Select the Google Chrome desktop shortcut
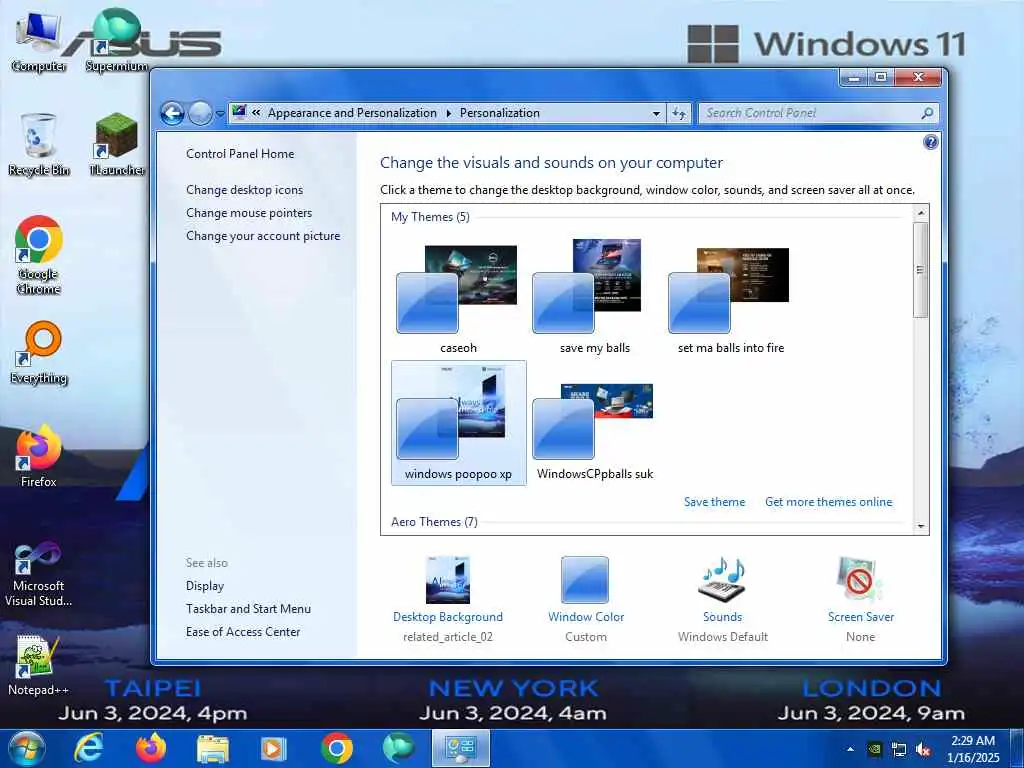The height and width of the screenshot is (768, 1024). pyautogui.click(x=39, y=255)
